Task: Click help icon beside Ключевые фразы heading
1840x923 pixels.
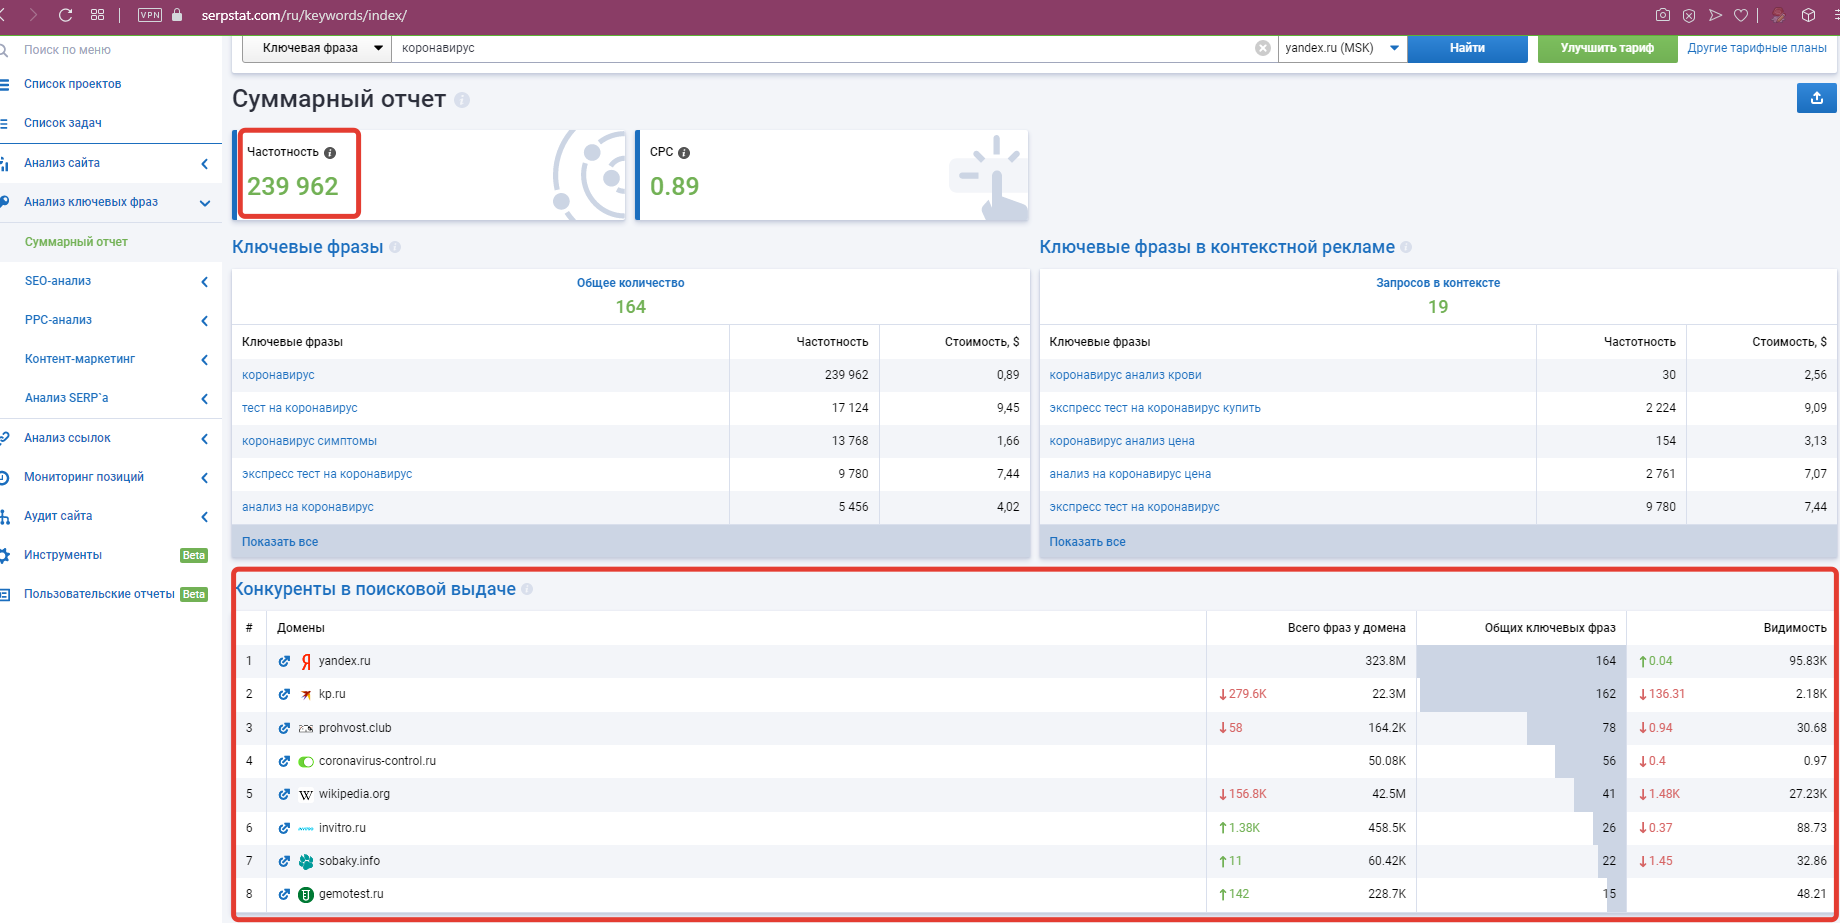Action: [395, 247]
